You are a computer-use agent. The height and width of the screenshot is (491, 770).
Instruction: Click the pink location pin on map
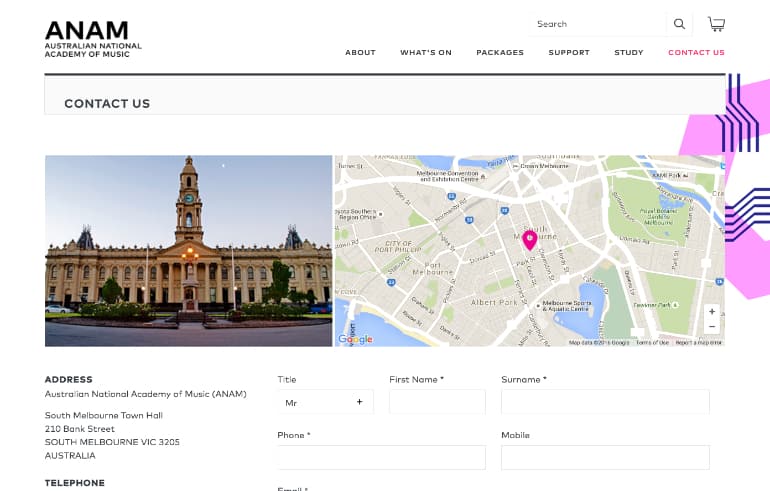click(529, 240)
